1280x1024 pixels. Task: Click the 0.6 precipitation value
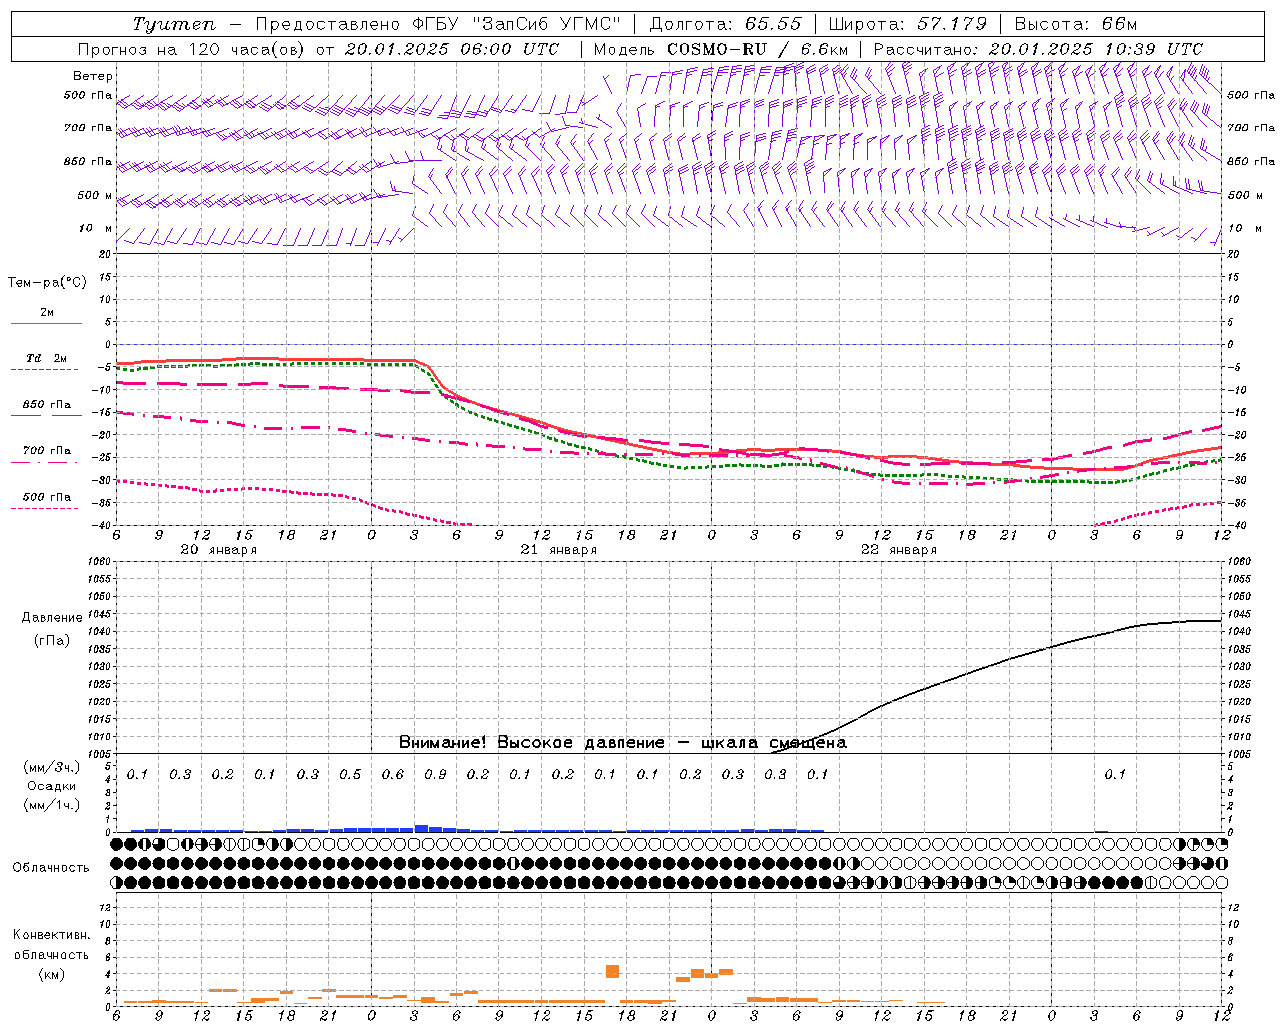[393, 774]
